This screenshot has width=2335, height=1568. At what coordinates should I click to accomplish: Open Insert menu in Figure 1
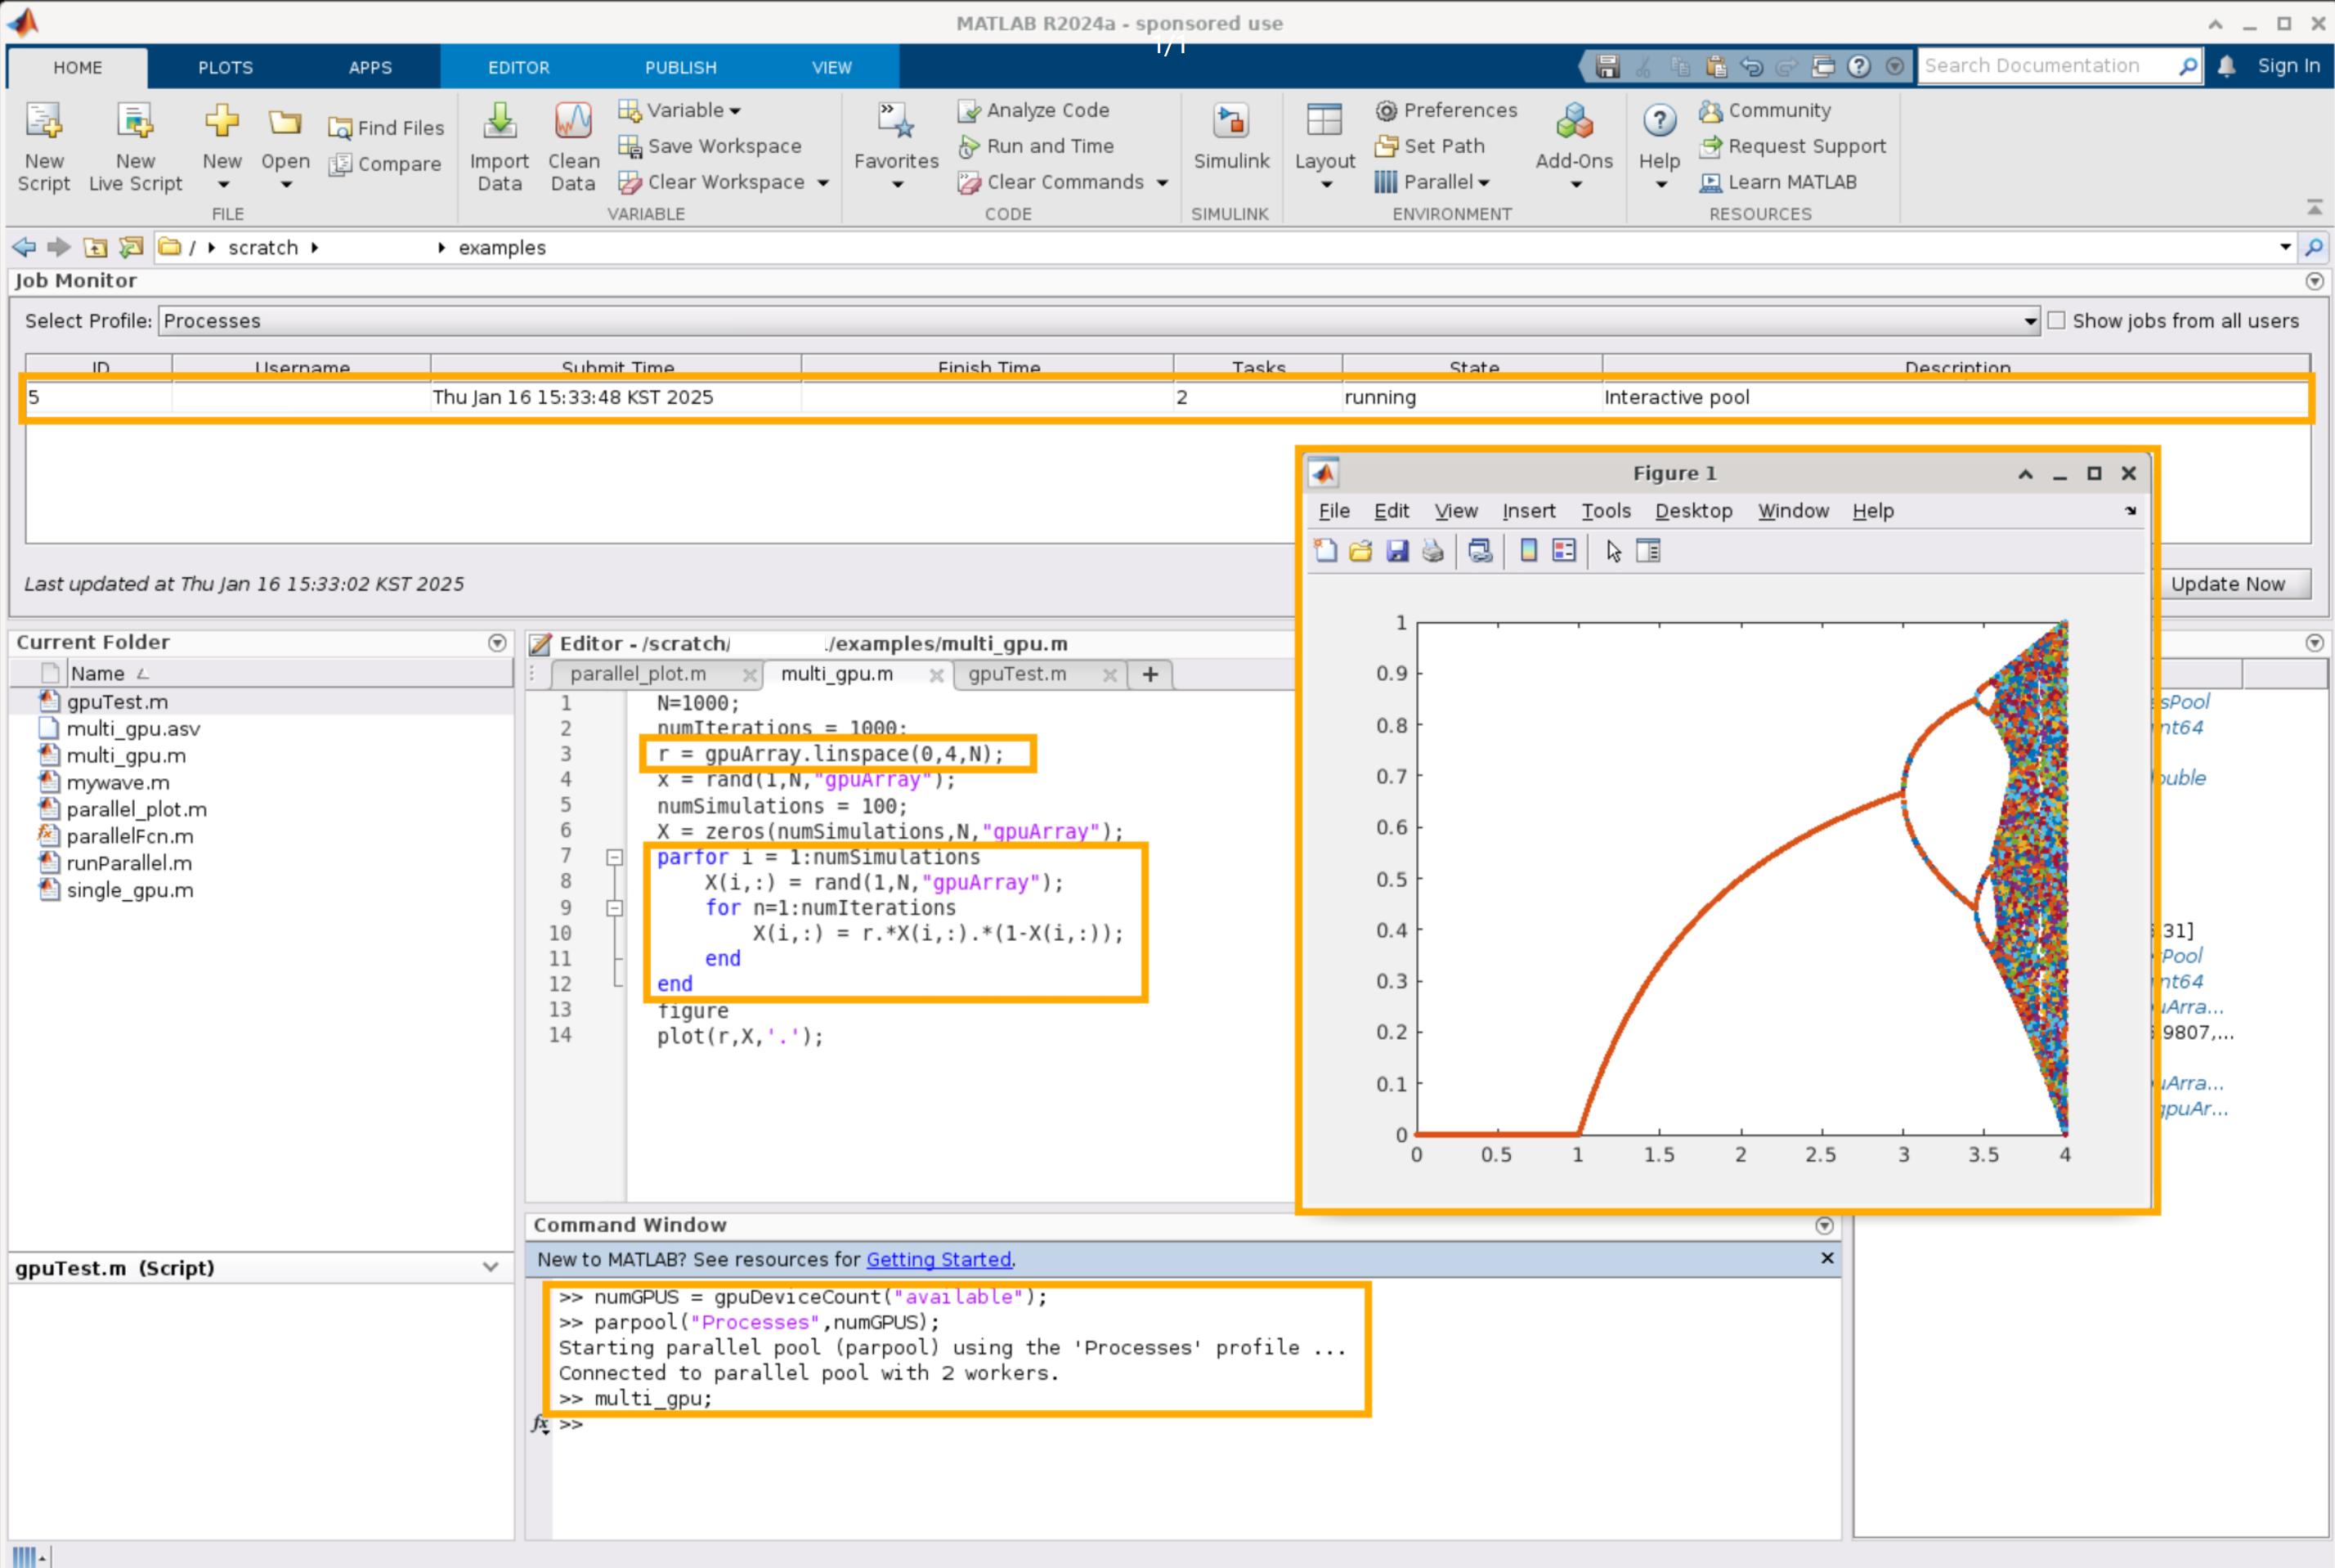pos(1528,511)
